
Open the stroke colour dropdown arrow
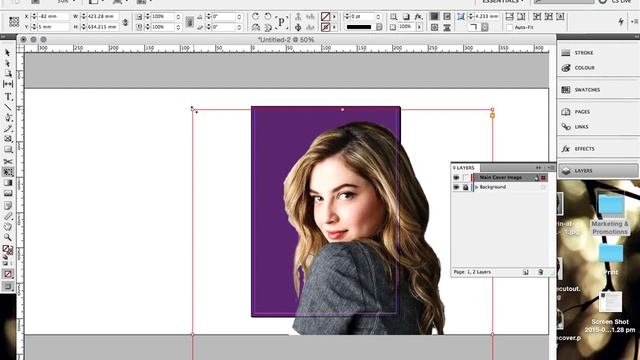334,27
